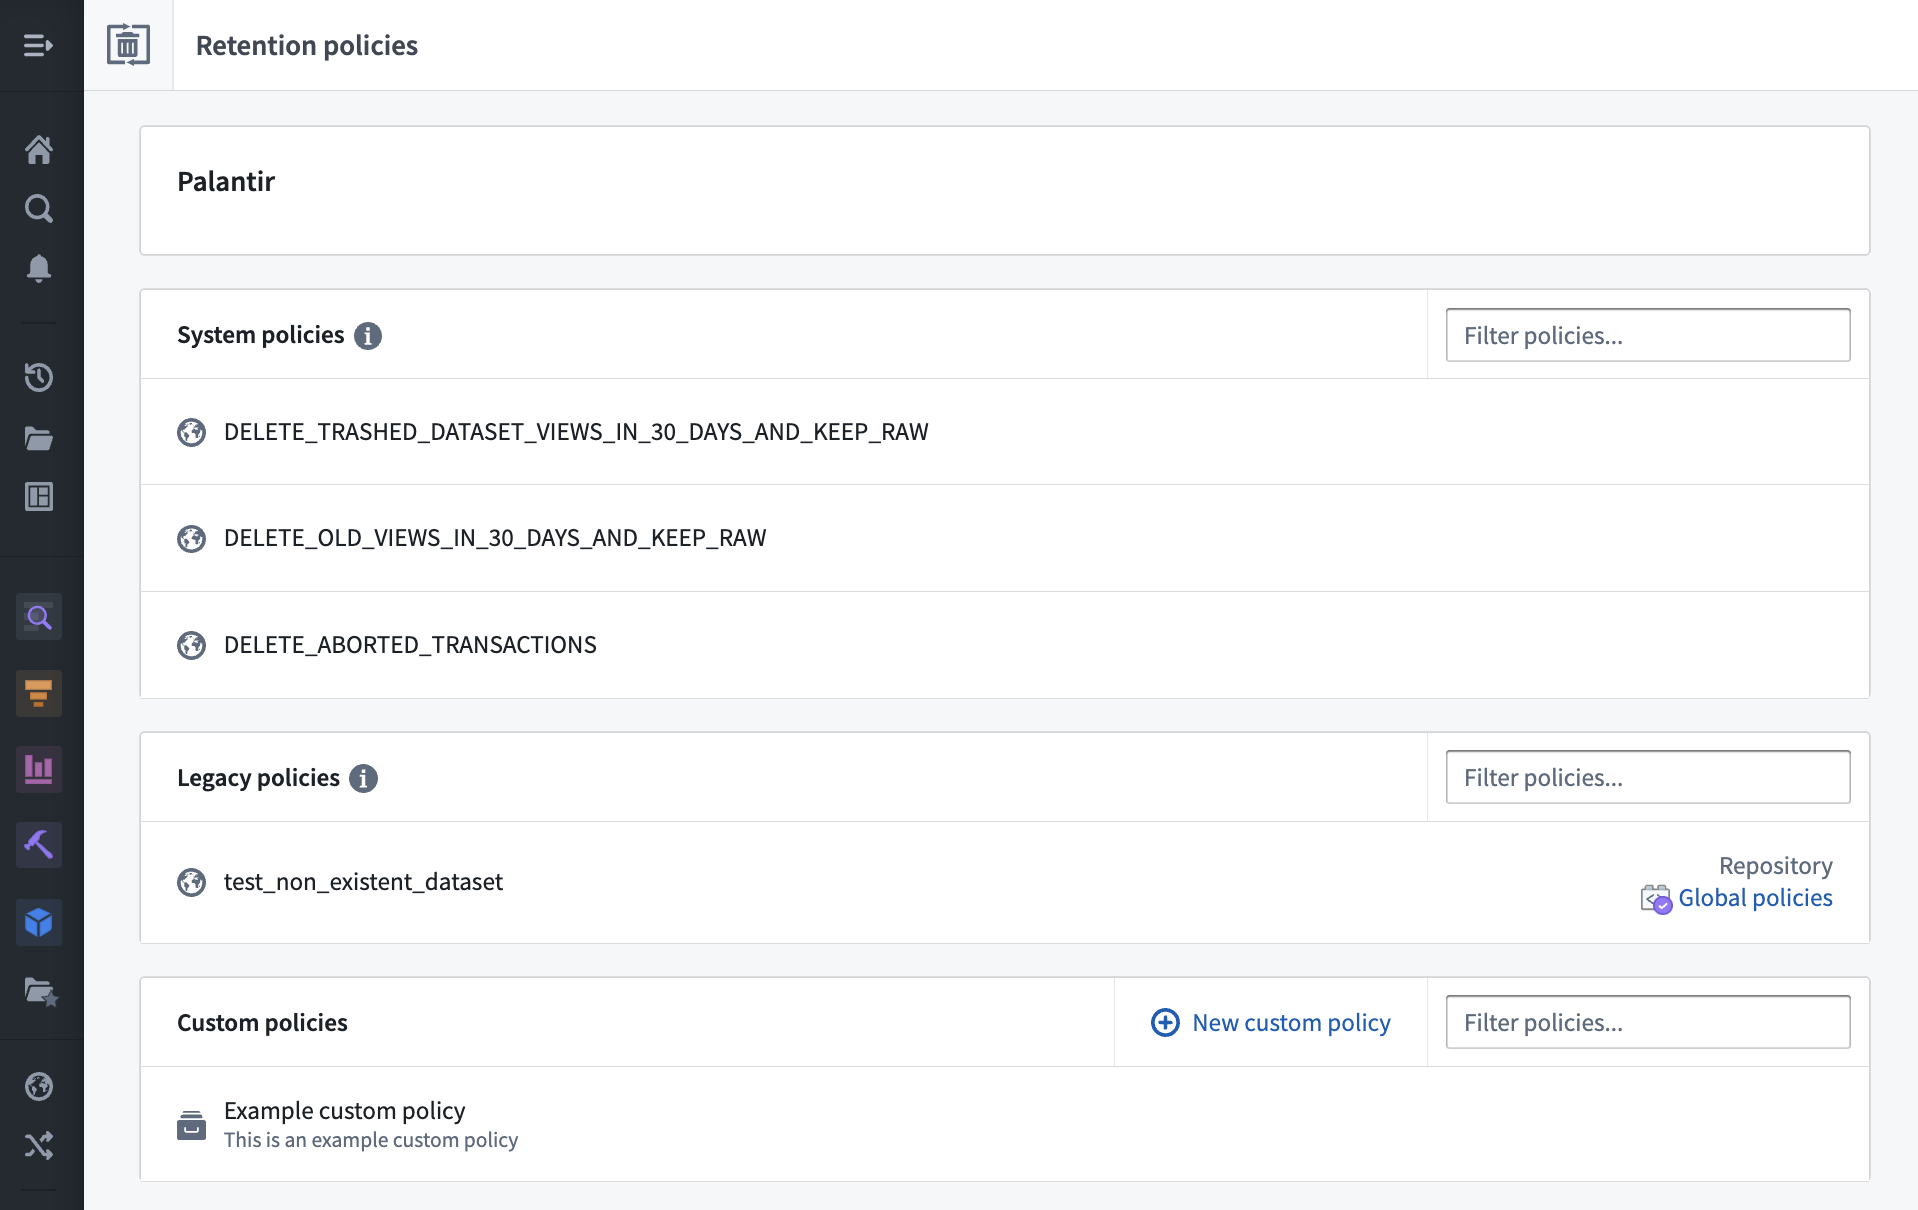This screenshot has height=1210, width=1918.
Task: Click plus icon of New custom policy
Action: click(x=1165, y=1022)
